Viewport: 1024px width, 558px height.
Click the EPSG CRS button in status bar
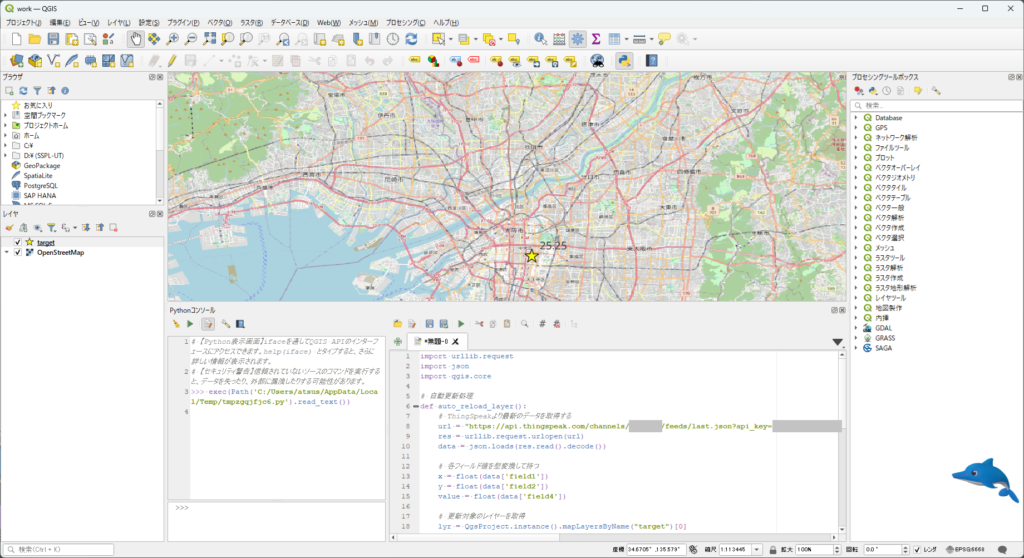pyautogui.click(x=965, y=550)
